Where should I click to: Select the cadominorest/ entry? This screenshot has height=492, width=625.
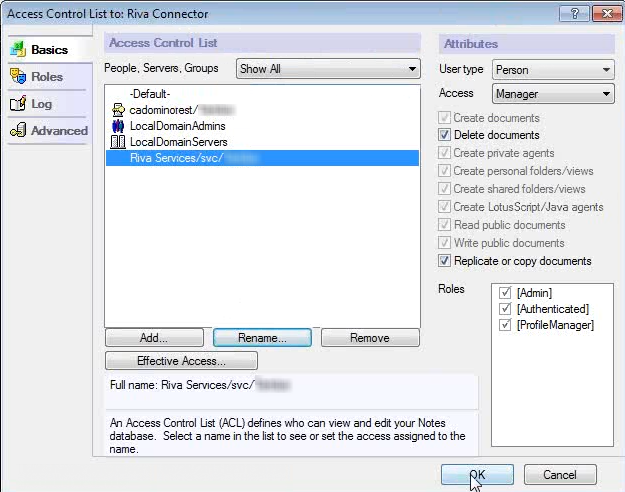[x=262, y=110]
